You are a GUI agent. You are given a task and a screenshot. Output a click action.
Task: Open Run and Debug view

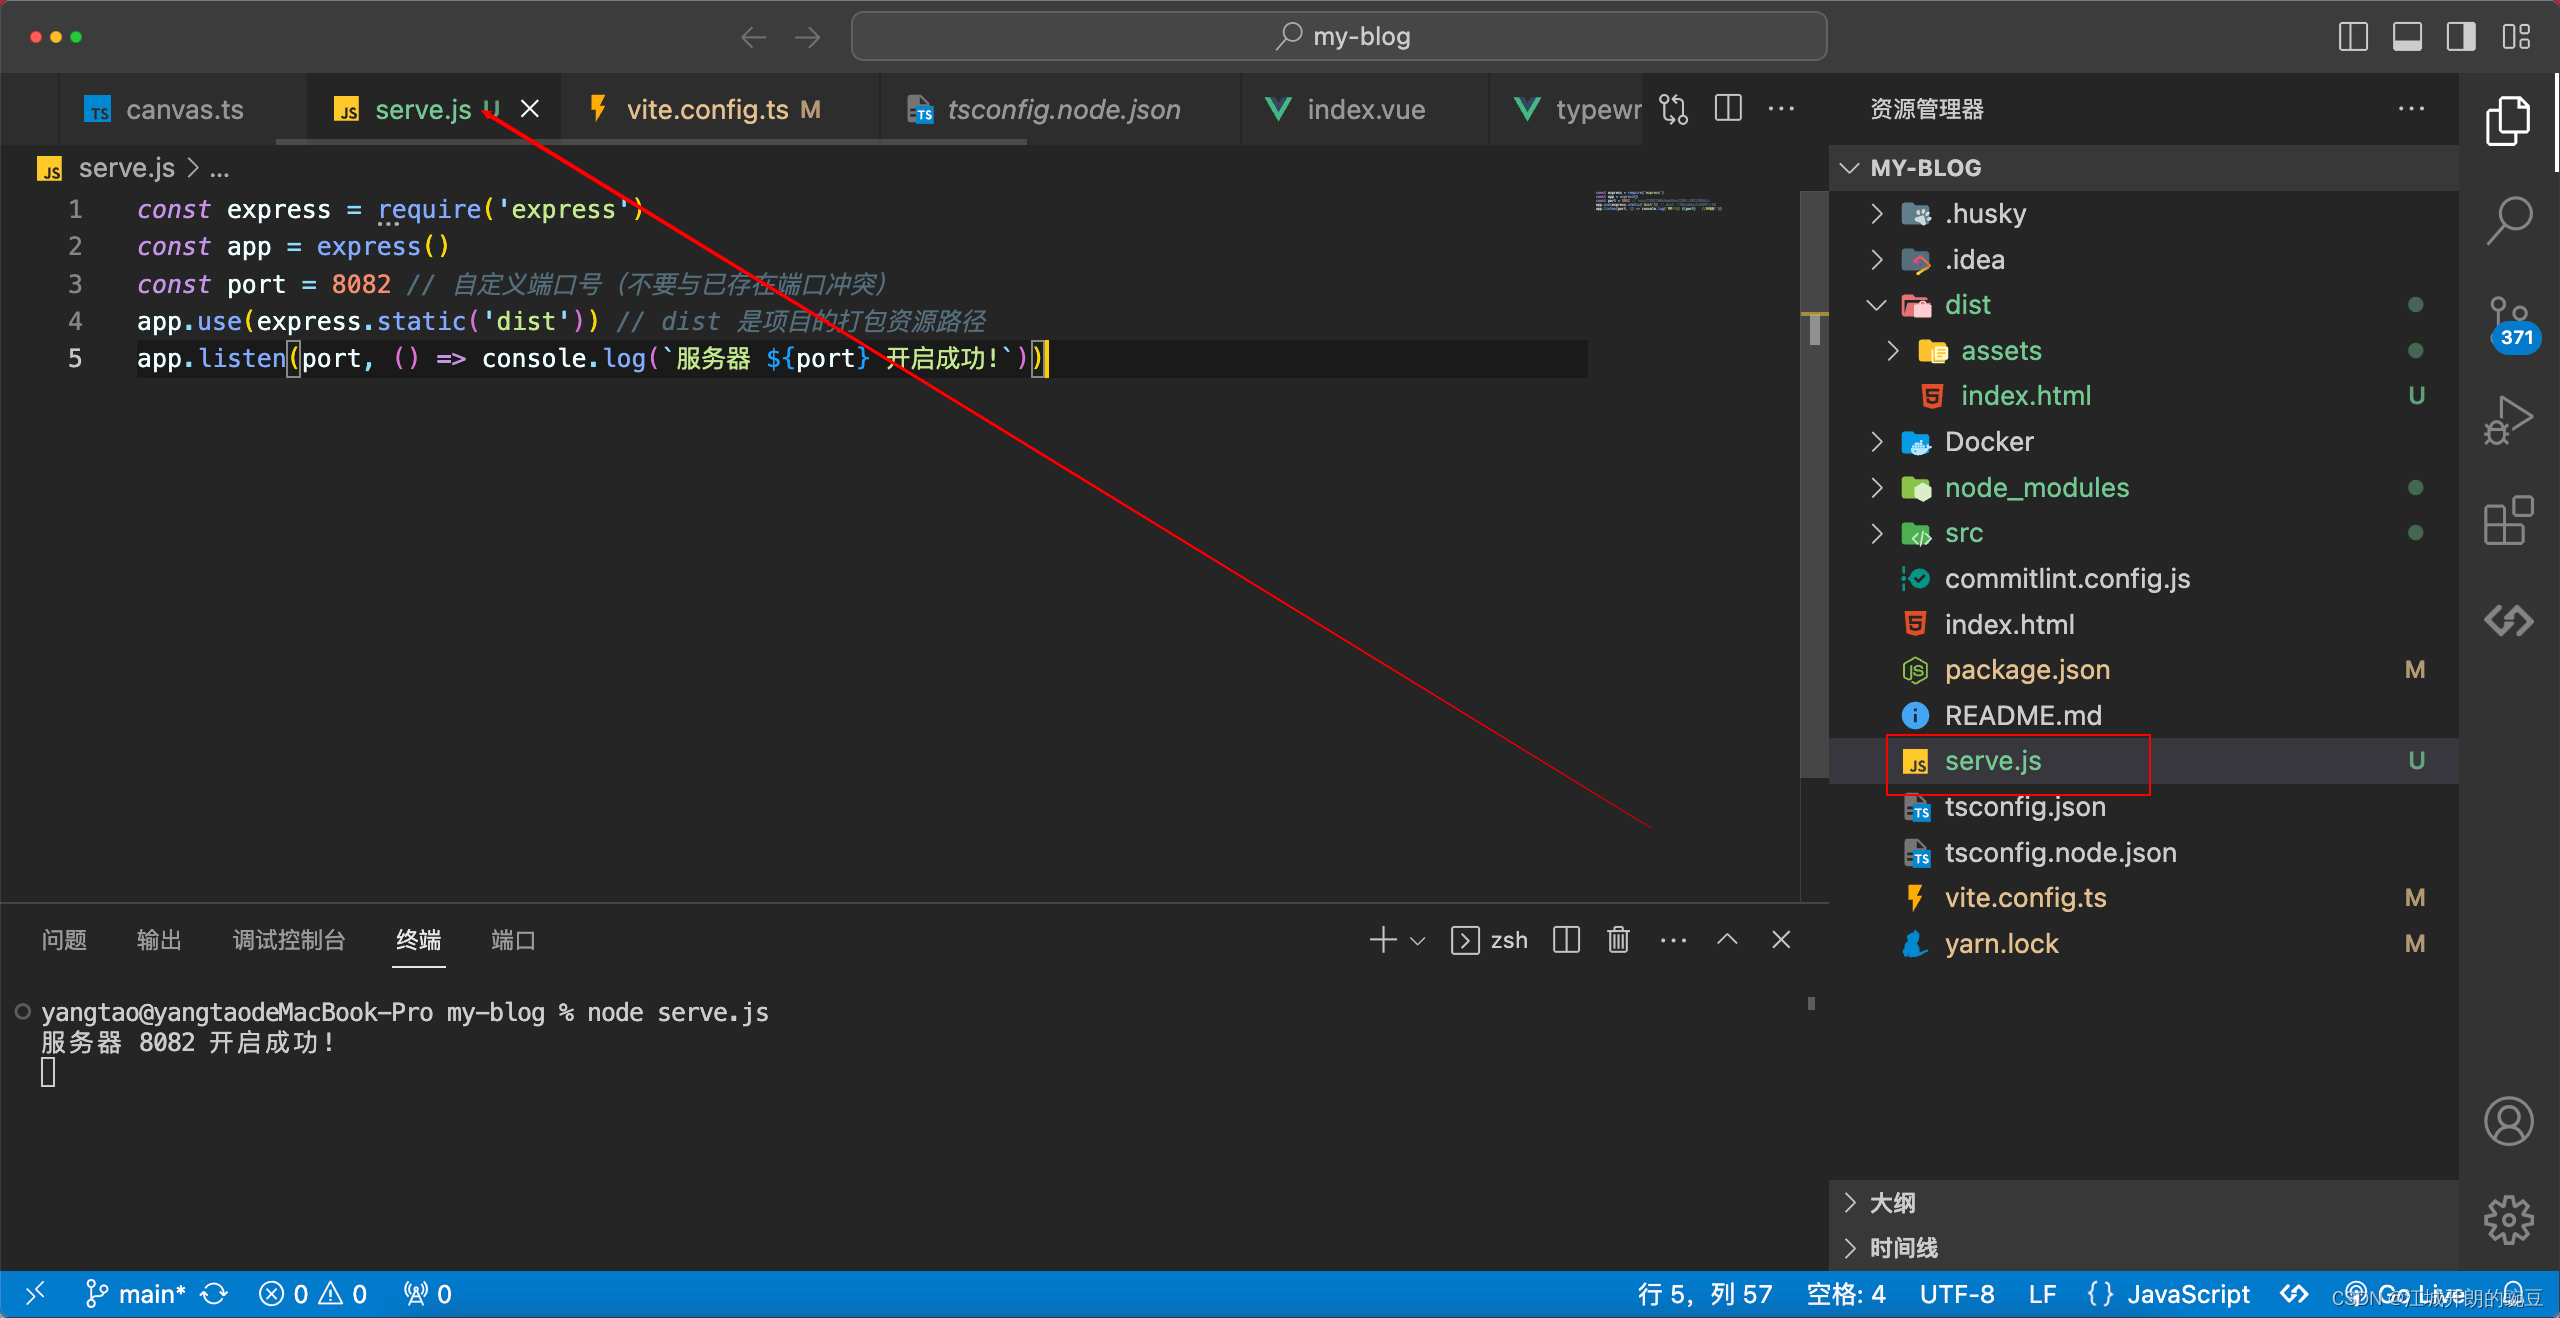[x=2508, y=420]
